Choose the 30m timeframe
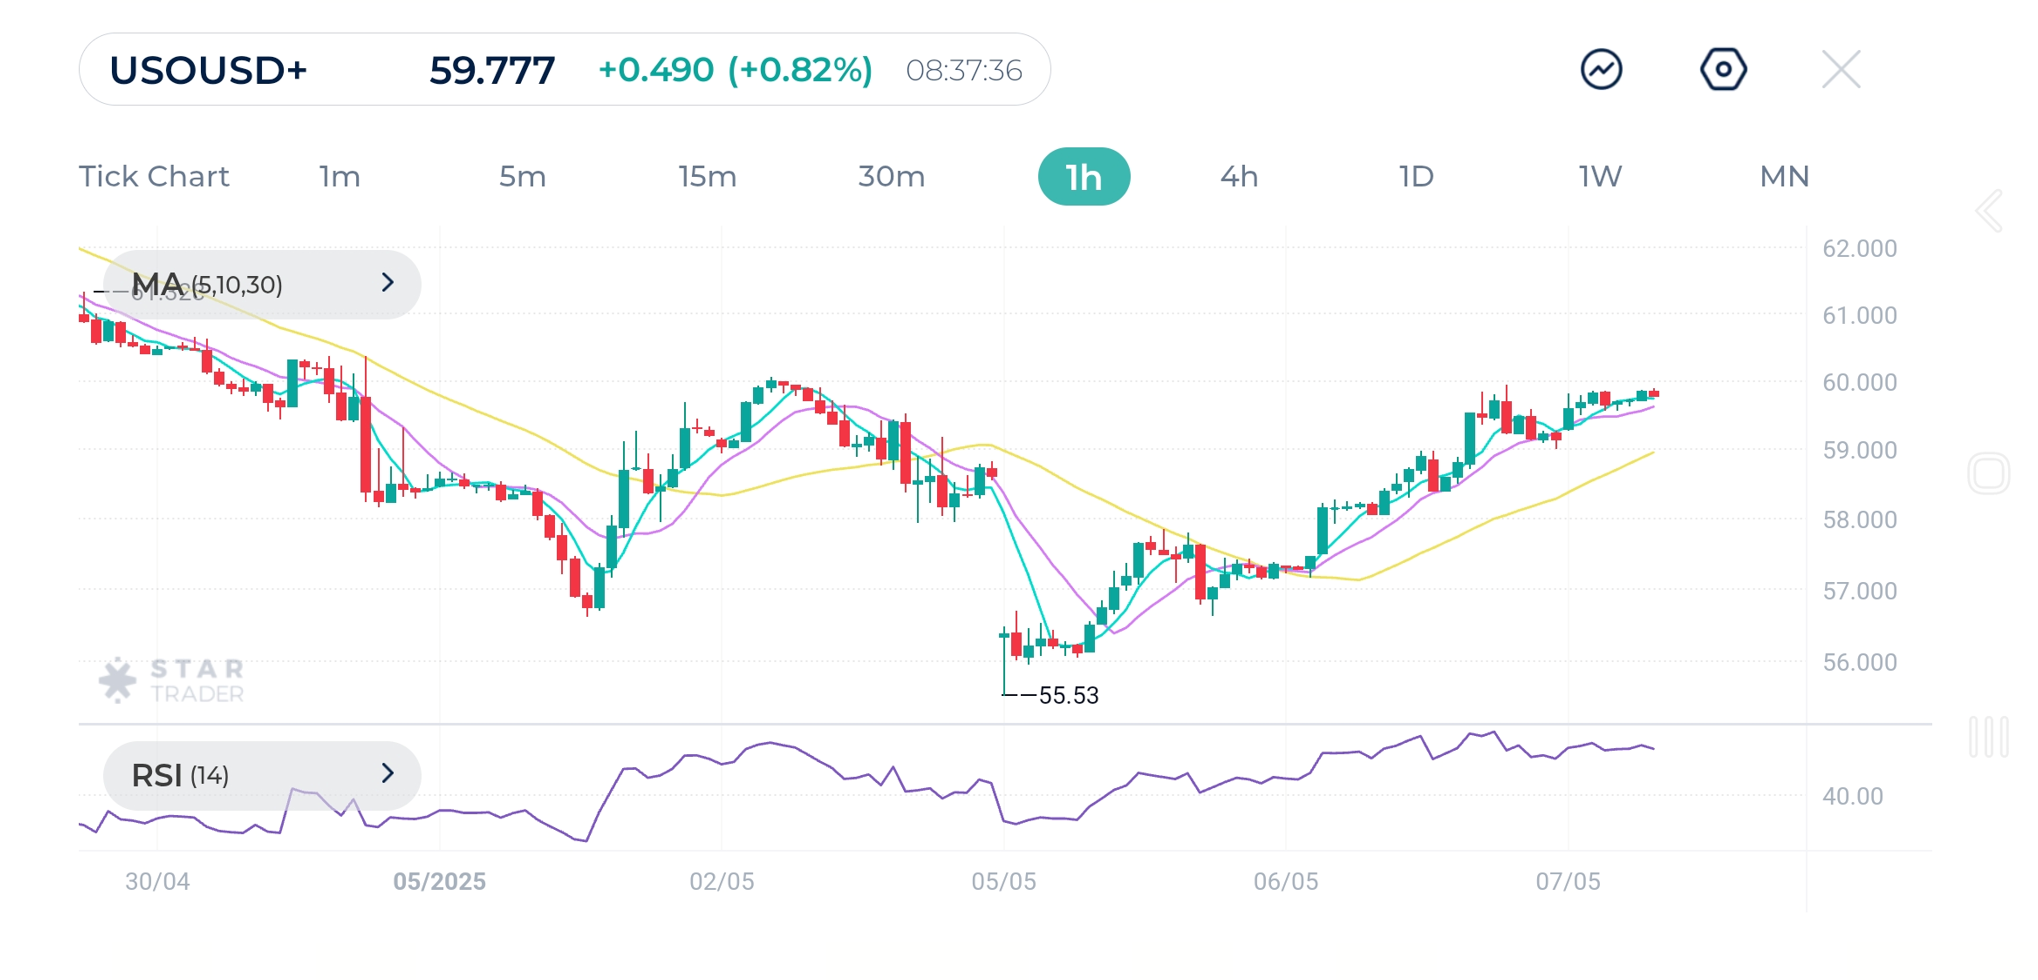 [x=891, y=177]
